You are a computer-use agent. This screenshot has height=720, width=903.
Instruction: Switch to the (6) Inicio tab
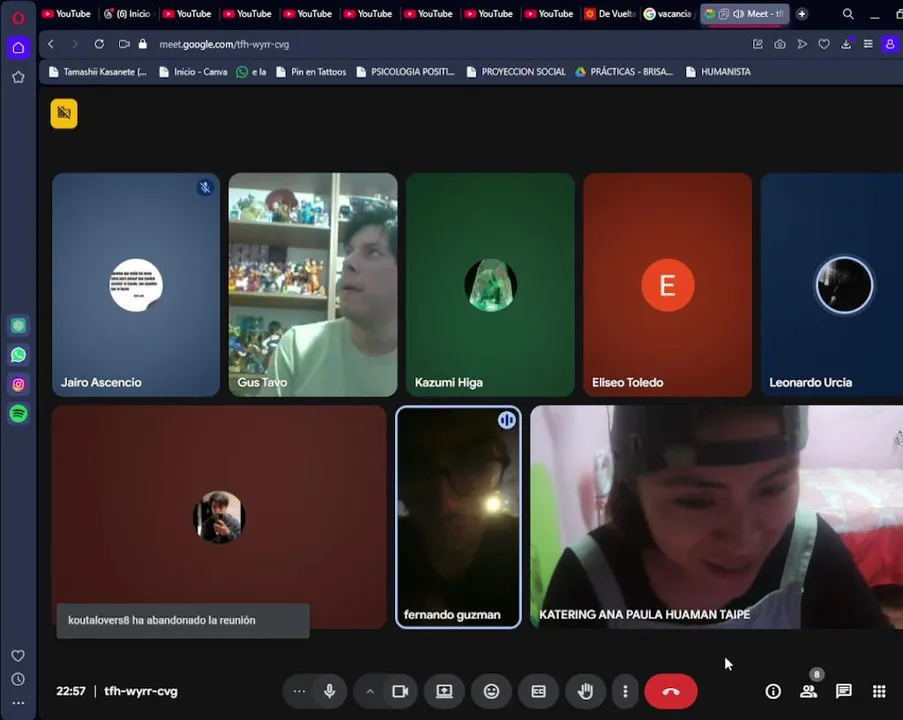pos(127,14)
